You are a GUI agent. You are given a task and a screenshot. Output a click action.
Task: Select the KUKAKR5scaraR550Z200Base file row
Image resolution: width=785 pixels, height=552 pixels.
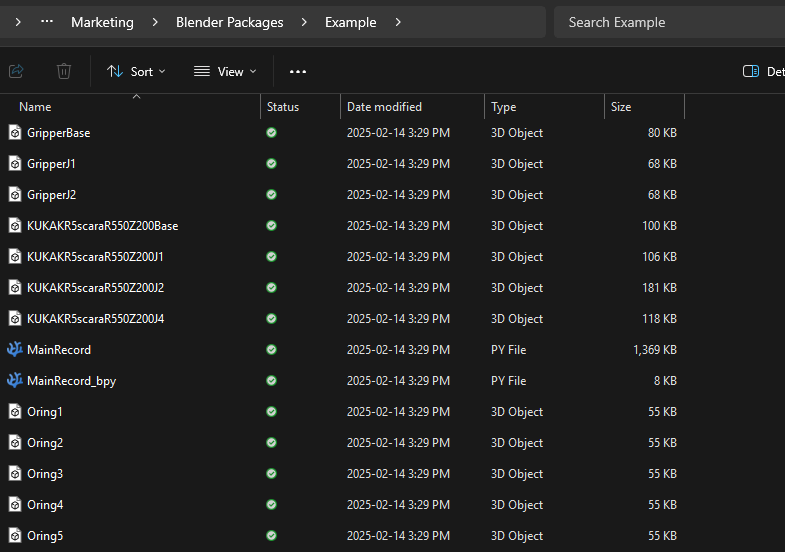(102, 226)
